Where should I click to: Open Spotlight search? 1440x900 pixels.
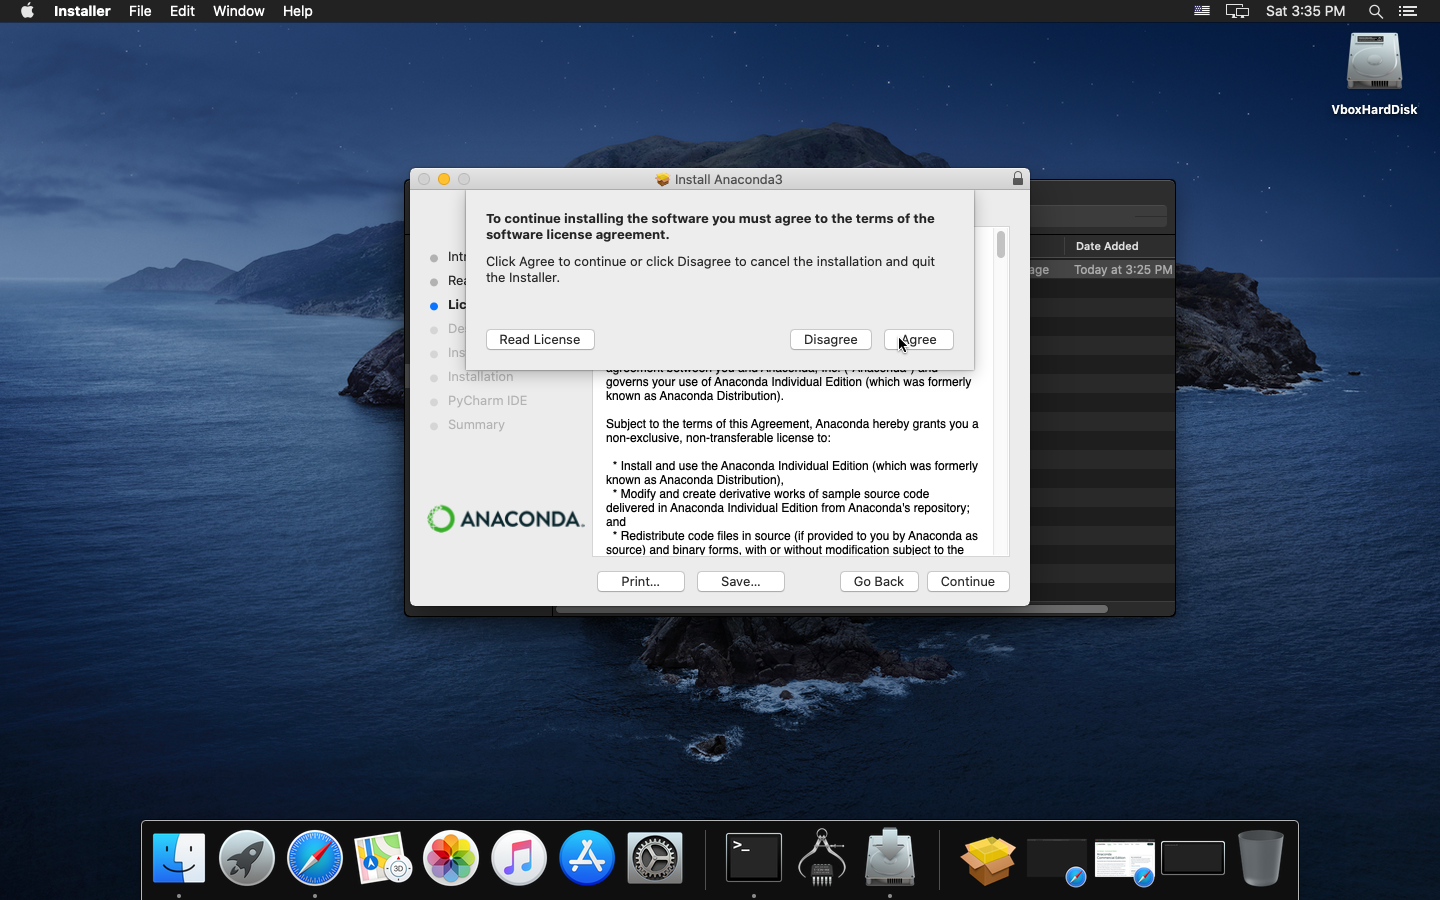[x=1376, y=11]
